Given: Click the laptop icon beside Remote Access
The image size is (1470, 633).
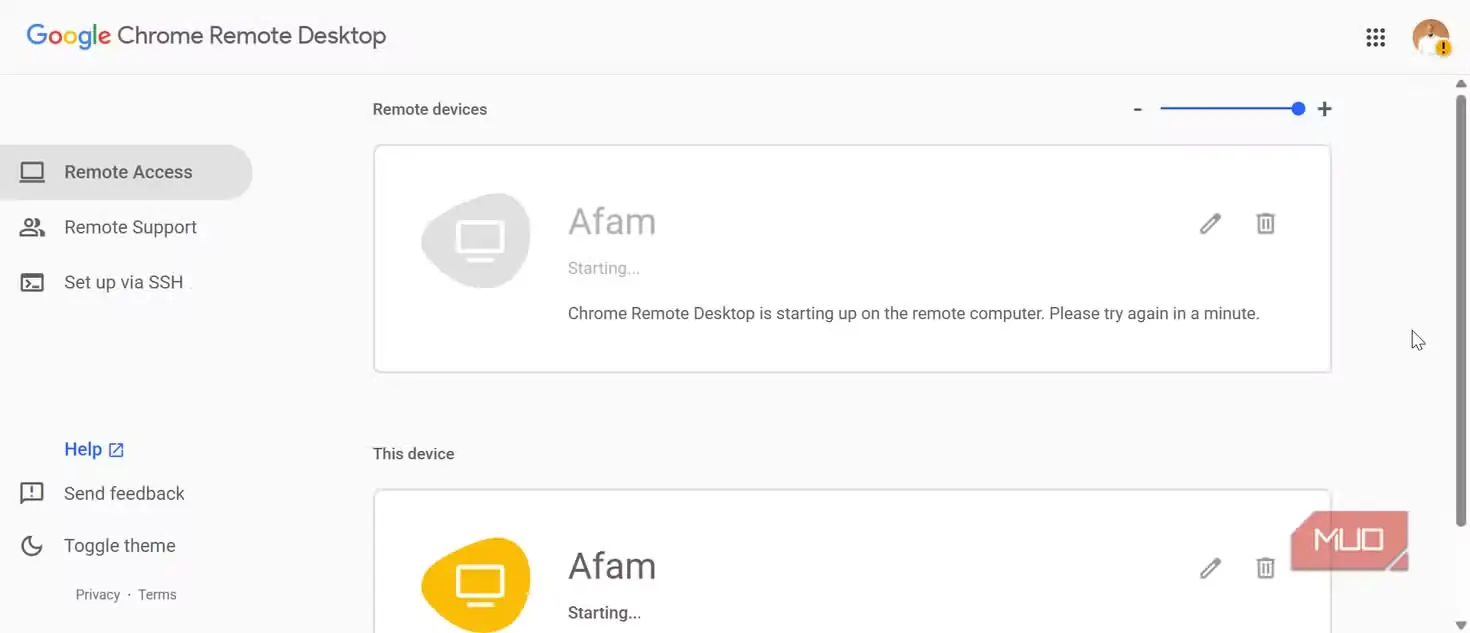Looking at the screenshot, I should [x=33, y=172].
